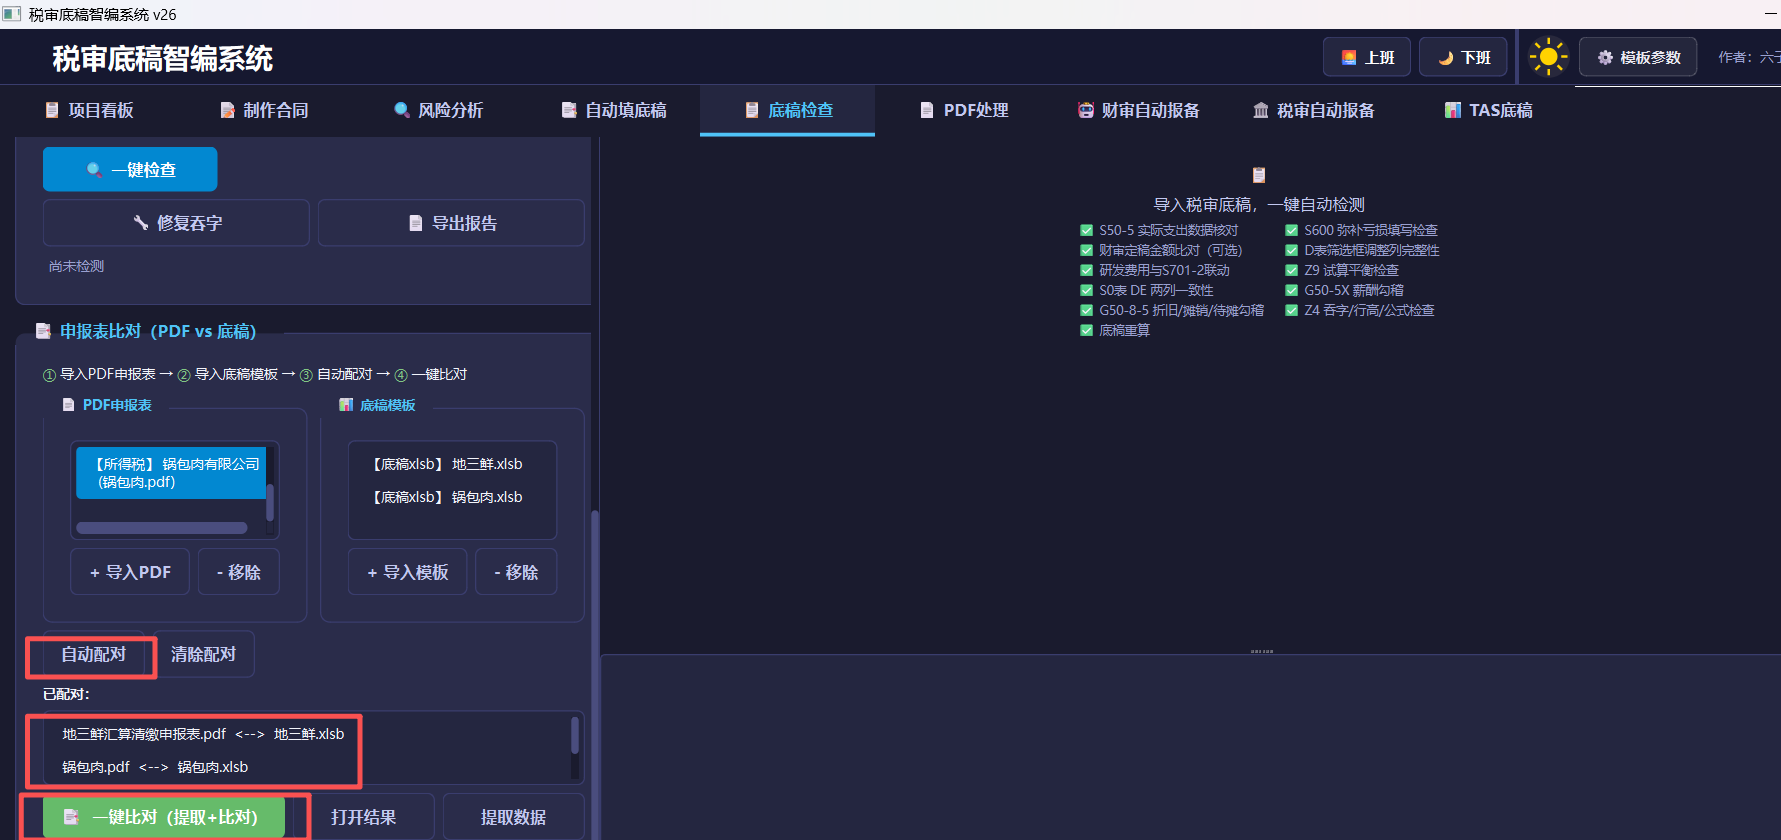This screenshot has height=840, width=1781.
Task: Select 锅包肉有限公司 PDF list entry
Action: pos(171,473)
